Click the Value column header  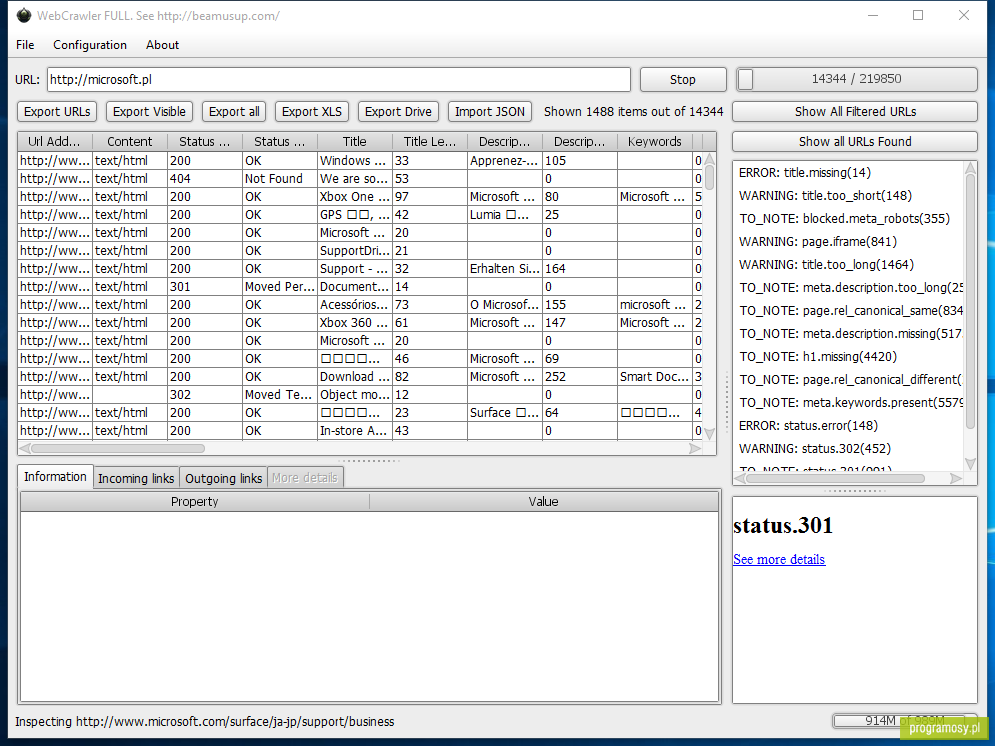pyautogui.click(x=543, y=502)
